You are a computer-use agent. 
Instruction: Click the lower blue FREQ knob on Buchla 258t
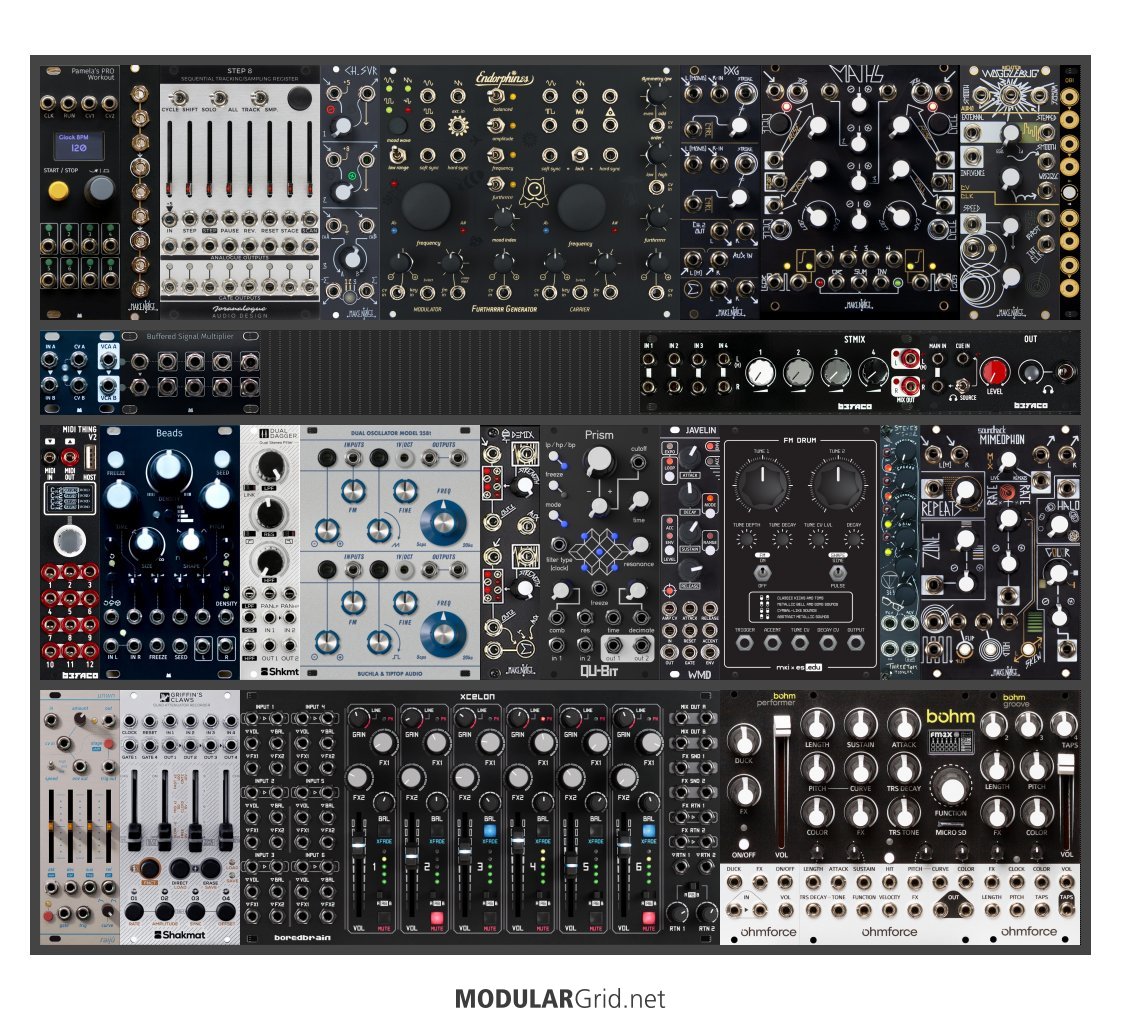443,635
